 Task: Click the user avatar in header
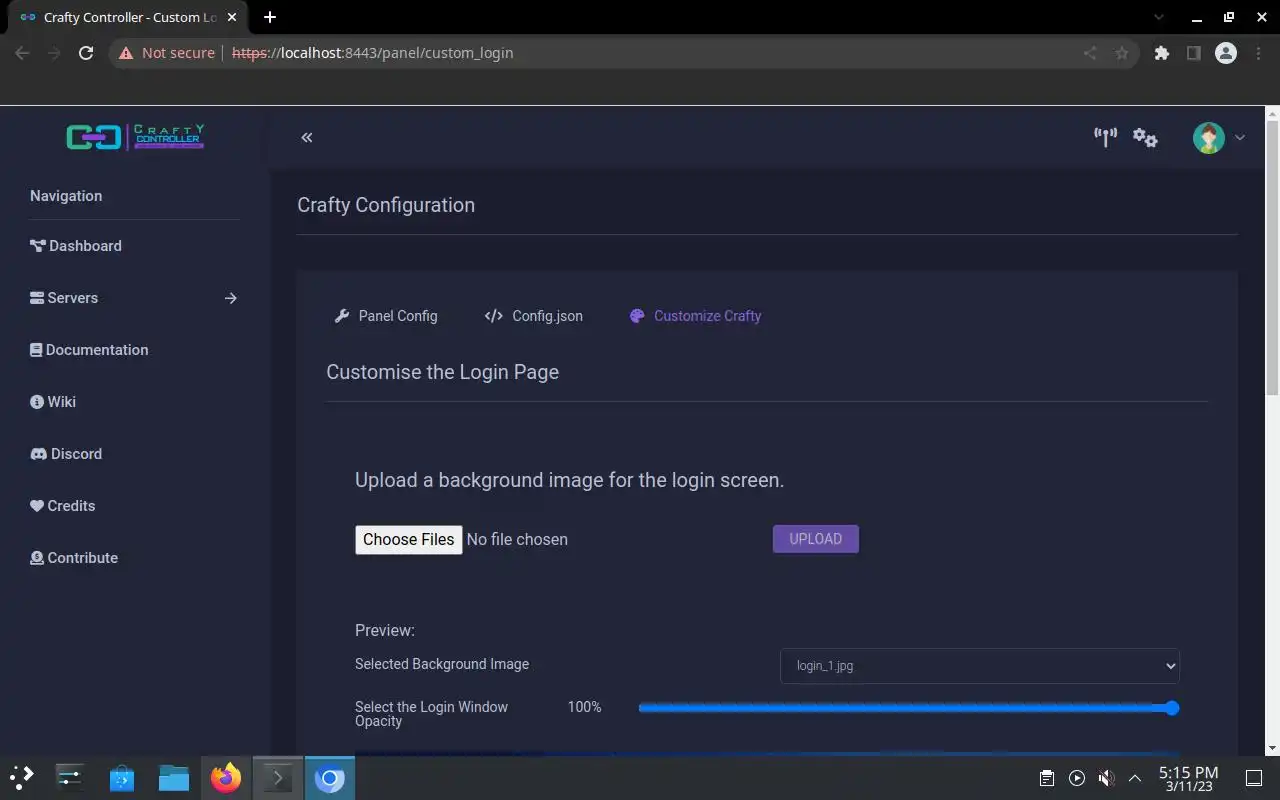(1209, 137)
